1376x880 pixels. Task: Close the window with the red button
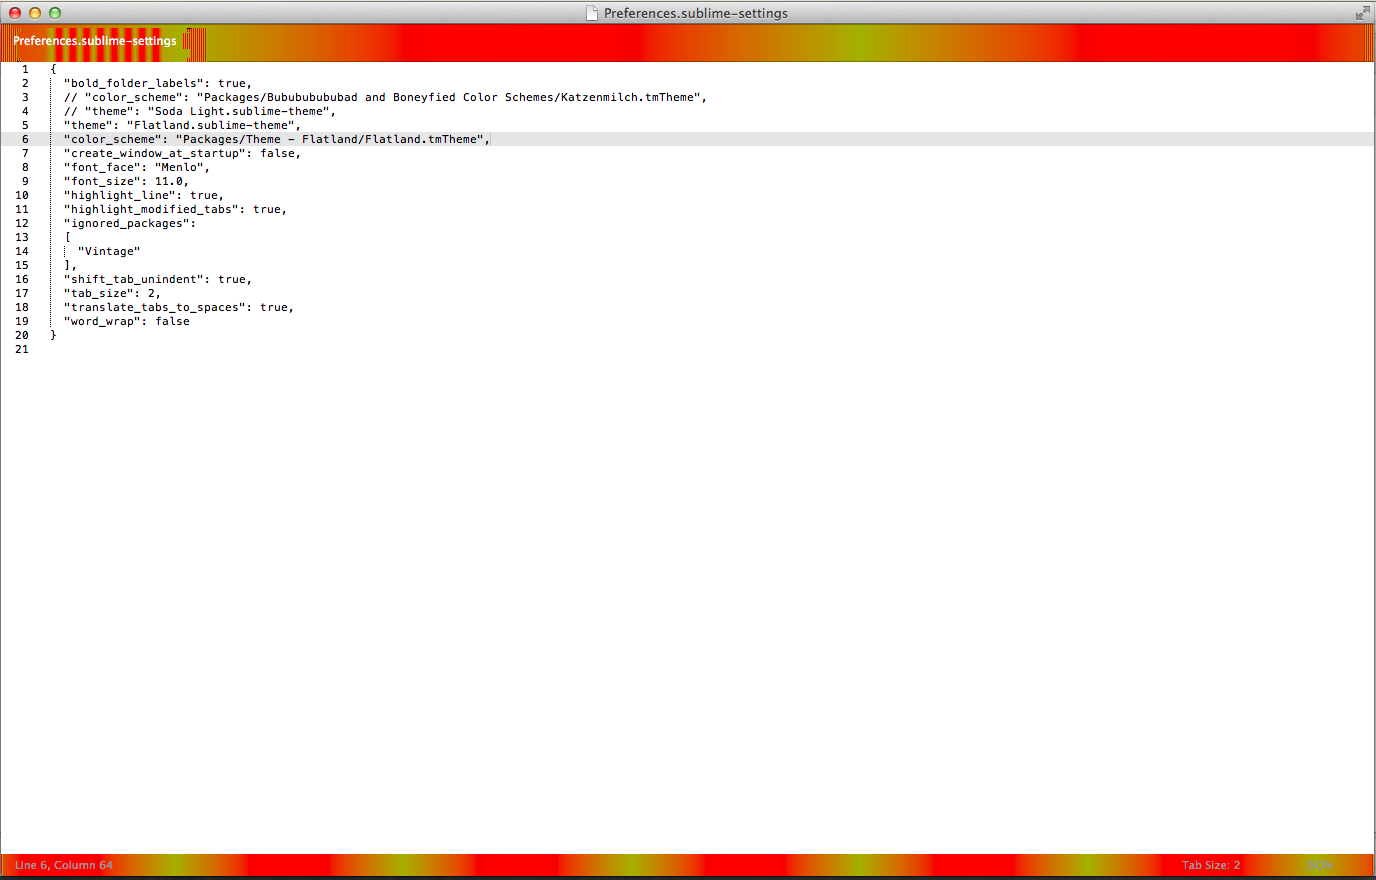pos(15,13)
